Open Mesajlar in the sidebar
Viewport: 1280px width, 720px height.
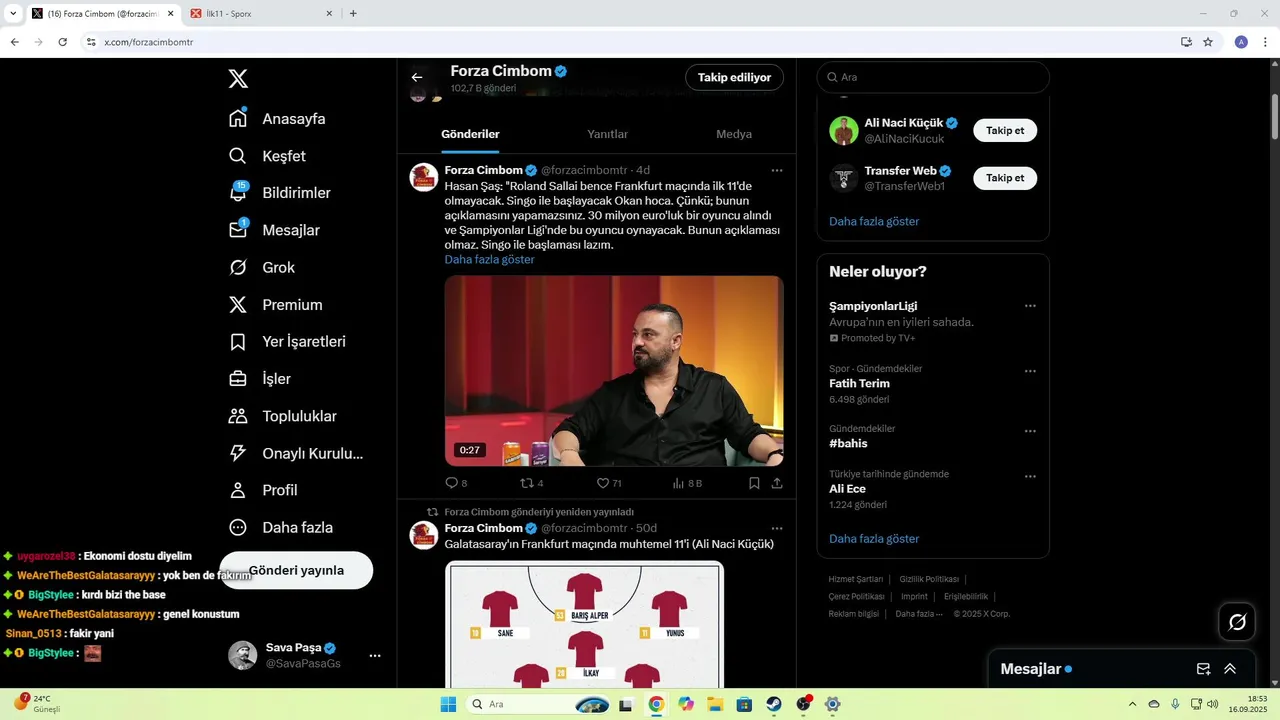pyautogui.click(x=274, y=230)
